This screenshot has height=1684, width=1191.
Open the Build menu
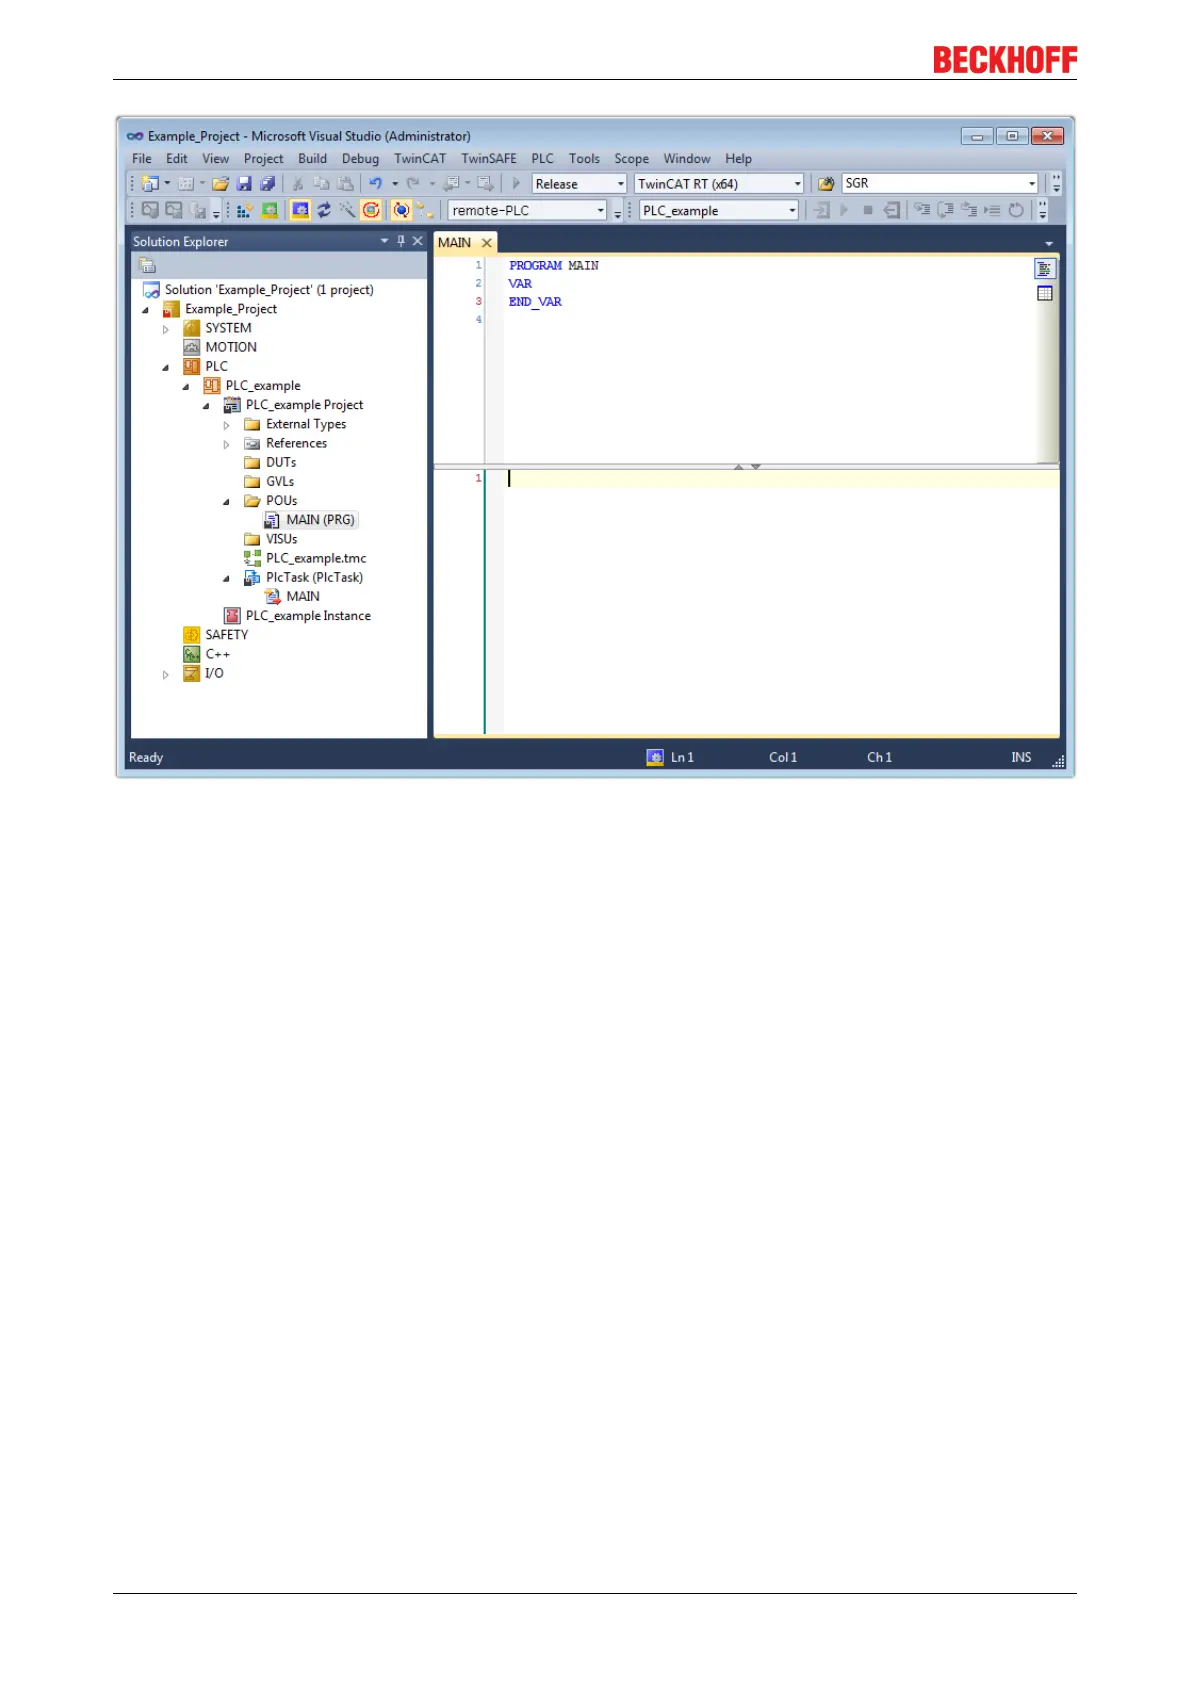coord(312,158)
